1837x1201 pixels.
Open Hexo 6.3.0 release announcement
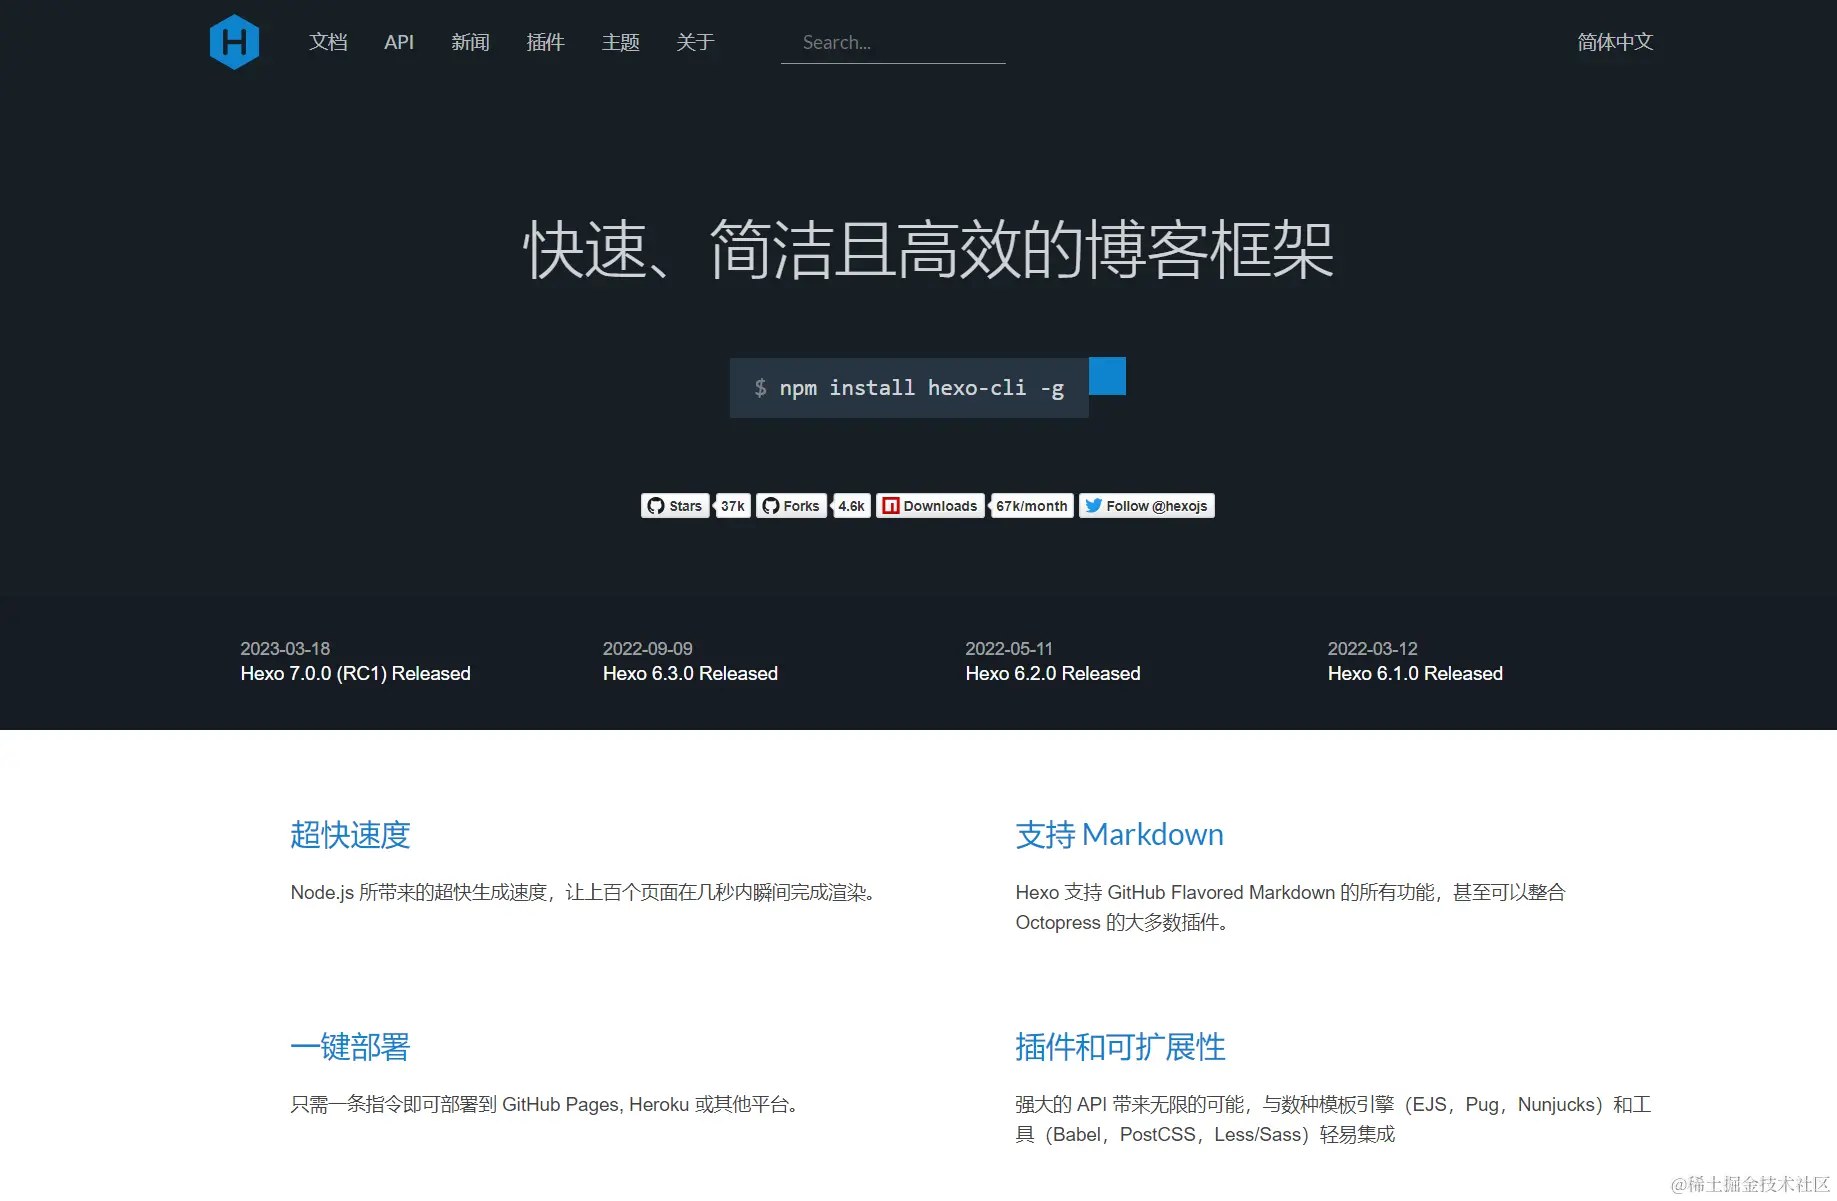690,673
